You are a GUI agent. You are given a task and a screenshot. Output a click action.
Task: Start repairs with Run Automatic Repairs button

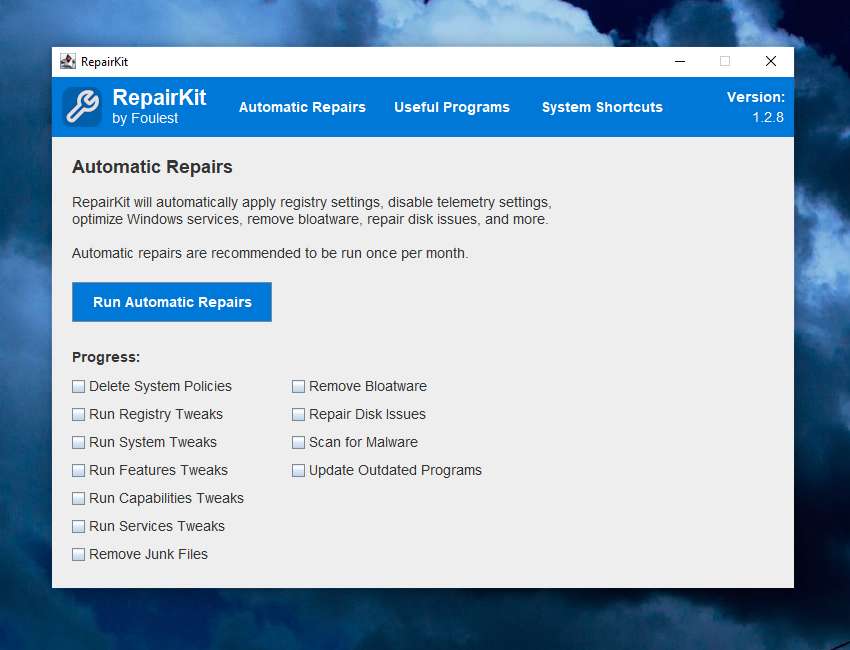tap(172, 302)
